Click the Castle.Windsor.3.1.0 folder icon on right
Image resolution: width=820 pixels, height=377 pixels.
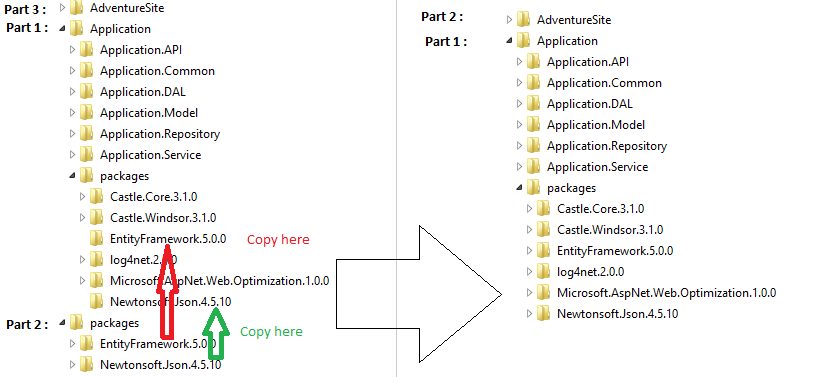(x=544, y=230)
